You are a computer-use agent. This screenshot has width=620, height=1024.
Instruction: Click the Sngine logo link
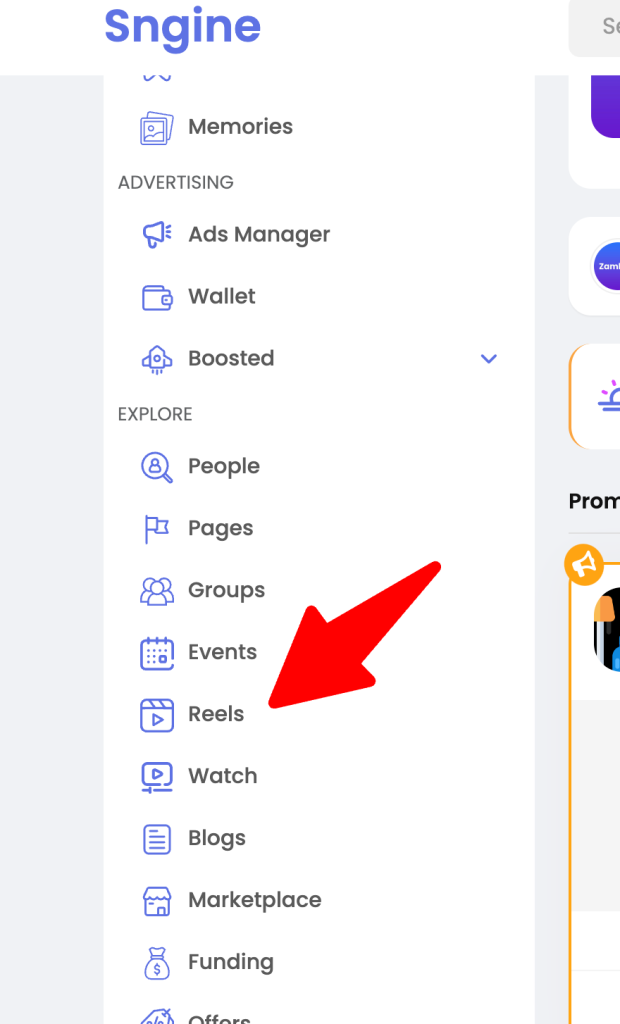click(x=182, y=27)
